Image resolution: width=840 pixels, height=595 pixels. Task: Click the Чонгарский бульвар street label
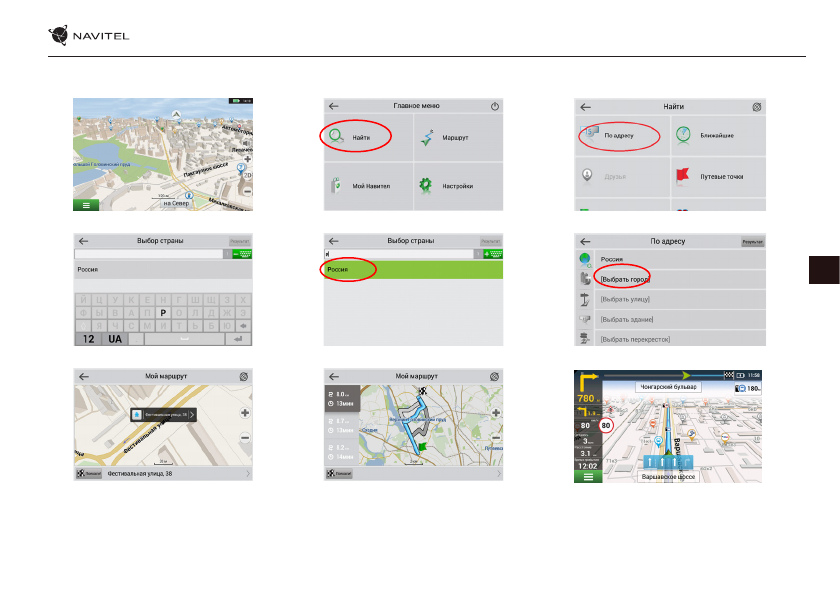(669, 387)
